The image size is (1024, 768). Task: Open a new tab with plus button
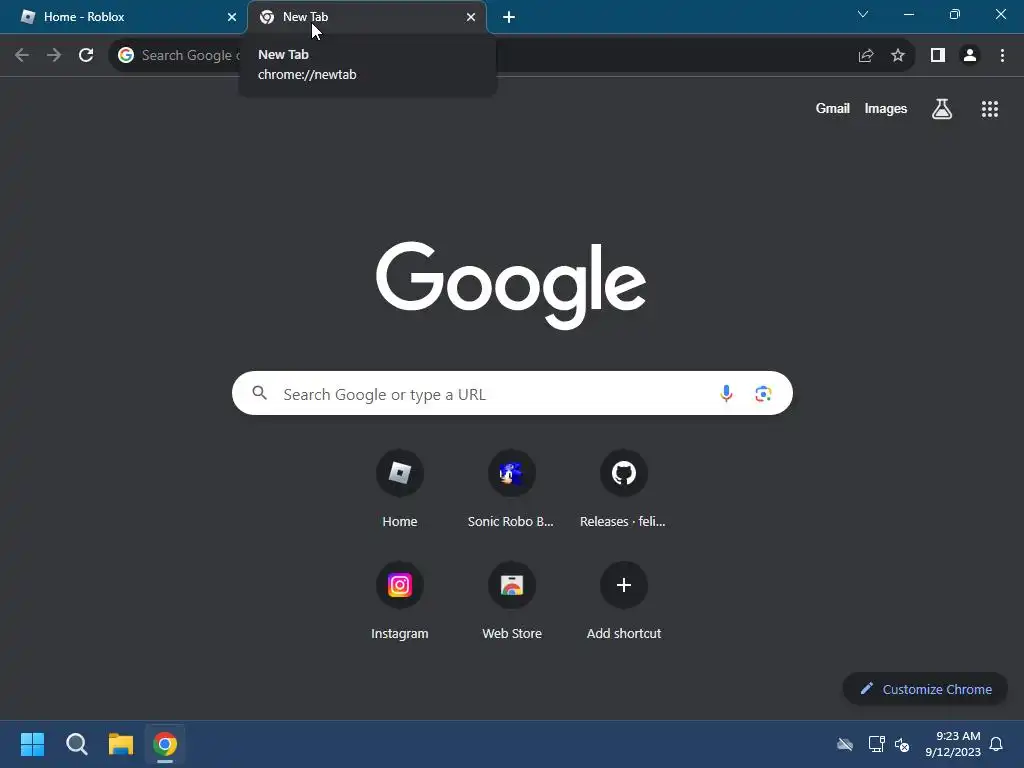[509, 17]
